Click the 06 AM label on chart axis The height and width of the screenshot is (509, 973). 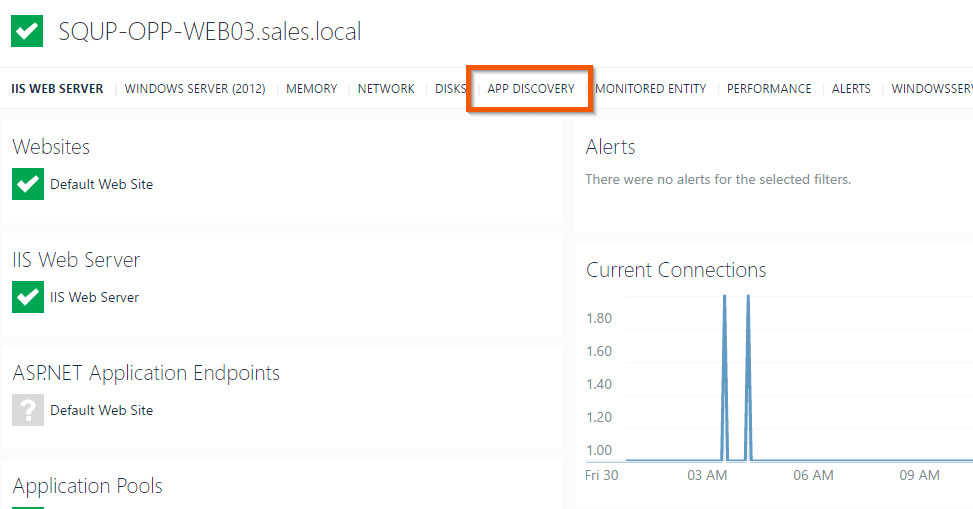[813, 475]
